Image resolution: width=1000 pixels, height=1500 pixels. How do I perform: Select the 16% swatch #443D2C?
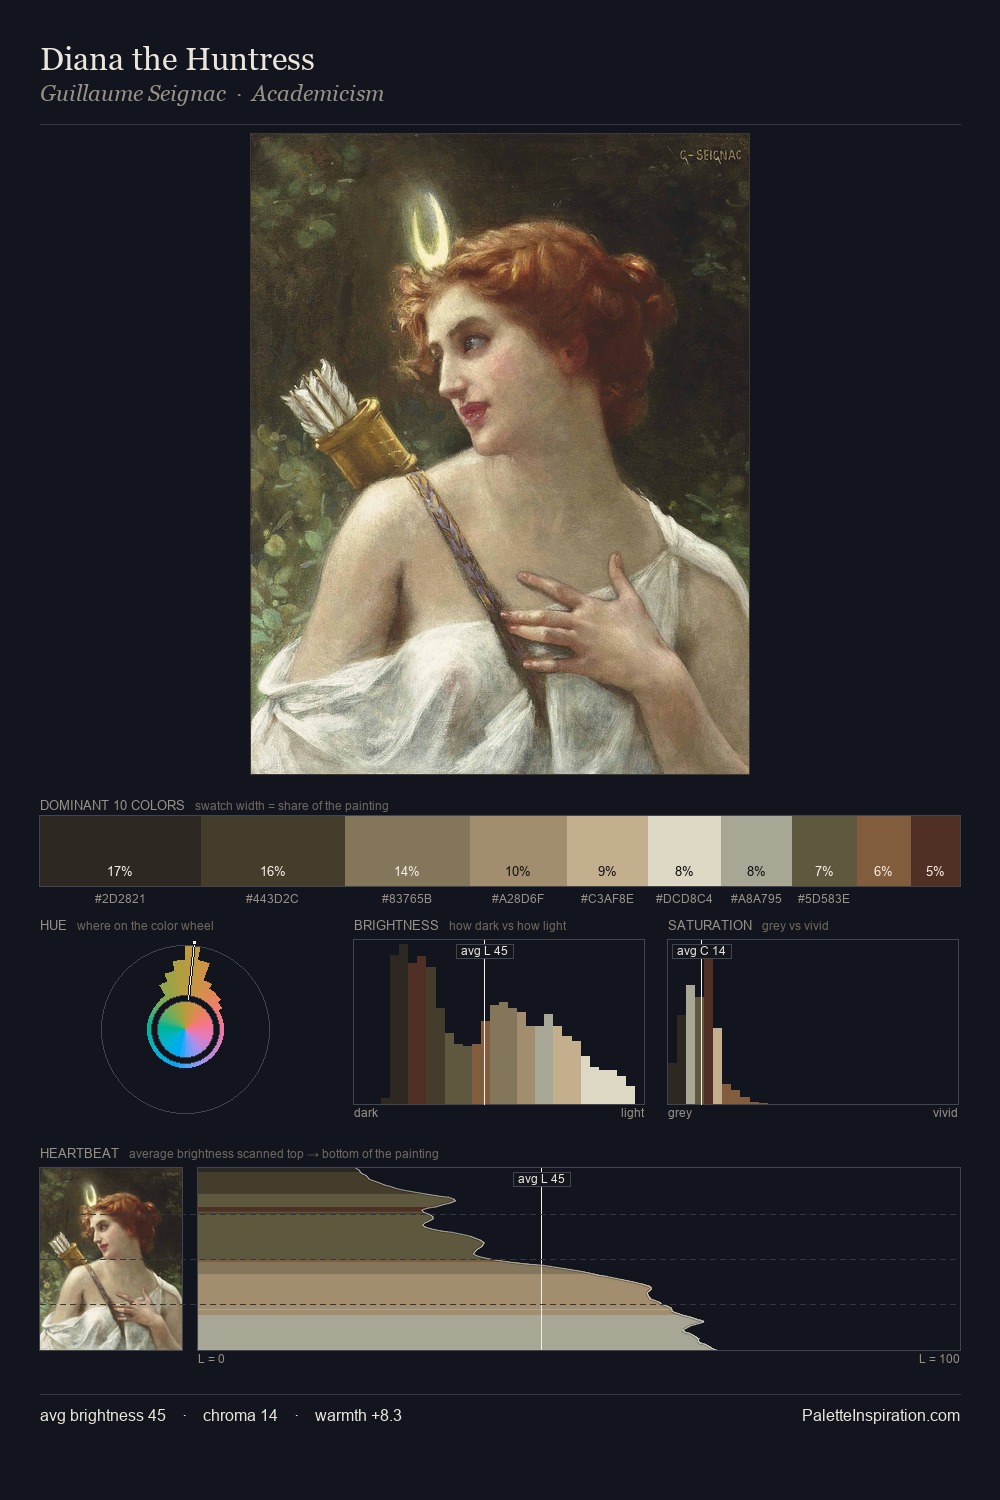(273, 851)
